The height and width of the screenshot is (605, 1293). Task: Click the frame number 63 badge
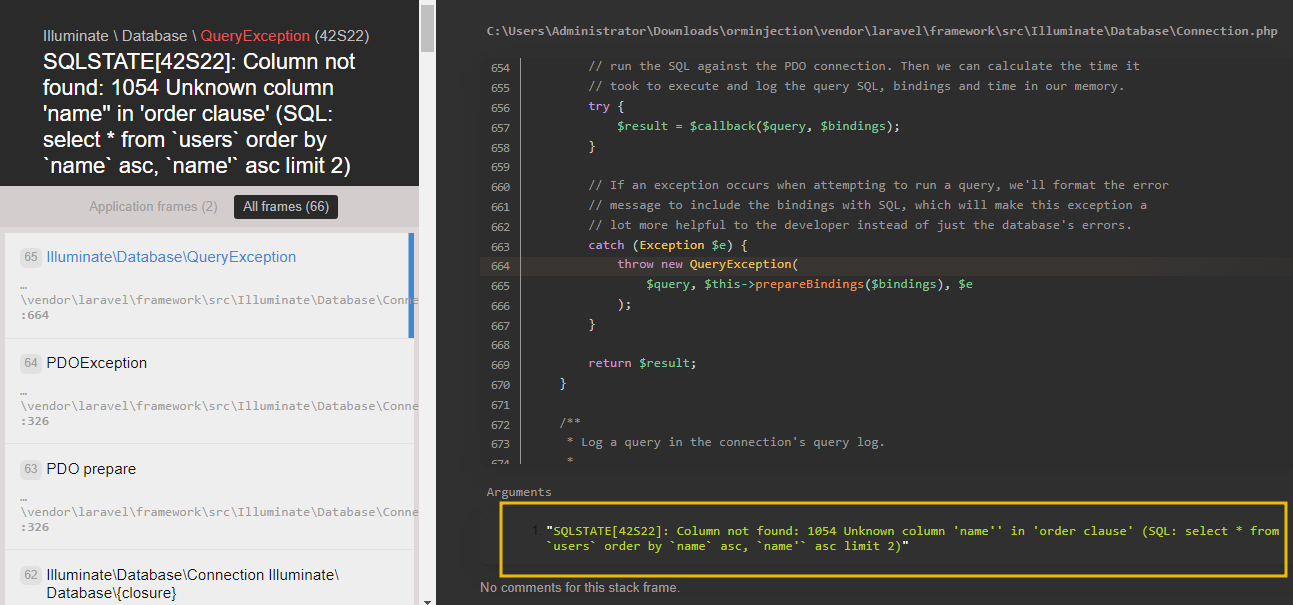(31, 469)
